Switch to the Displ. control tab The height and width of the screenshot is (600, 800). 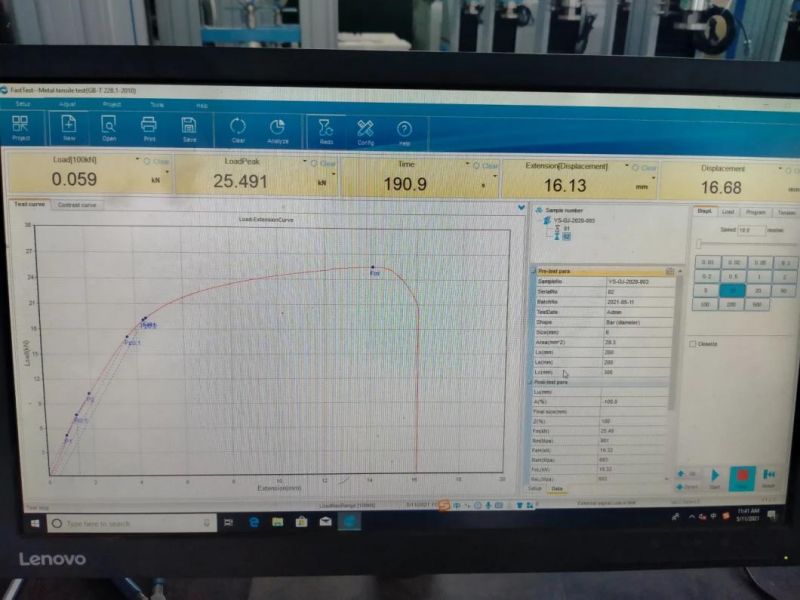[705, 211]
